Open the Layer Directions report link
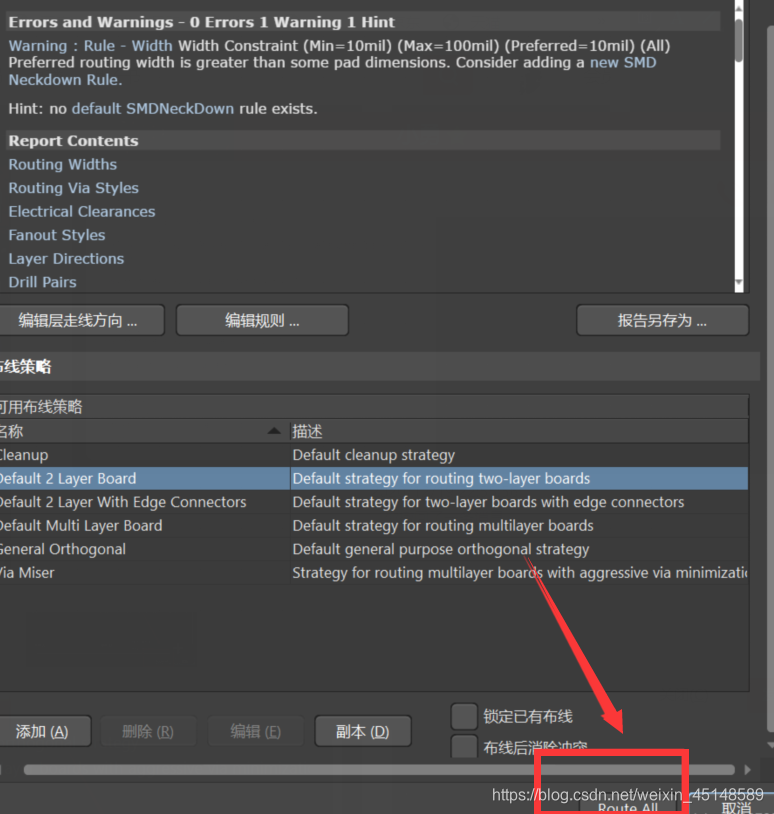774x814 pixels. coord(66,258)
